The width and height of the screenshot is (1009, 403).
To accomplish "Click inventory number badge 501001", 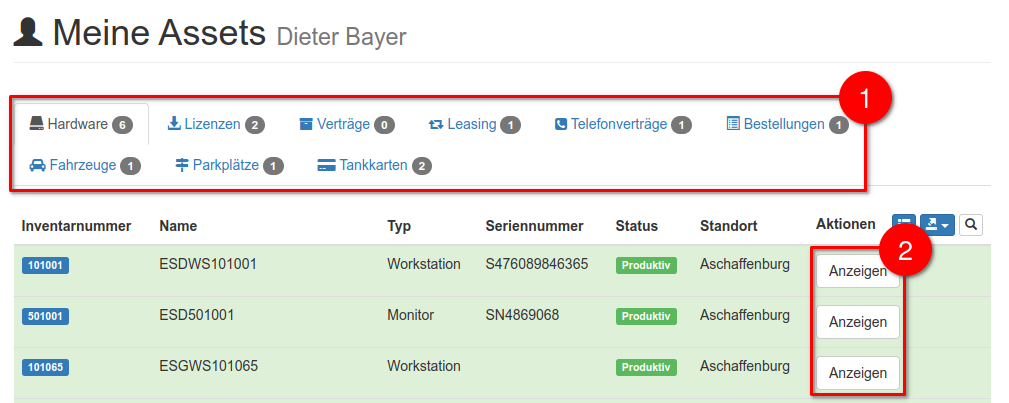I will coord(45,316).
